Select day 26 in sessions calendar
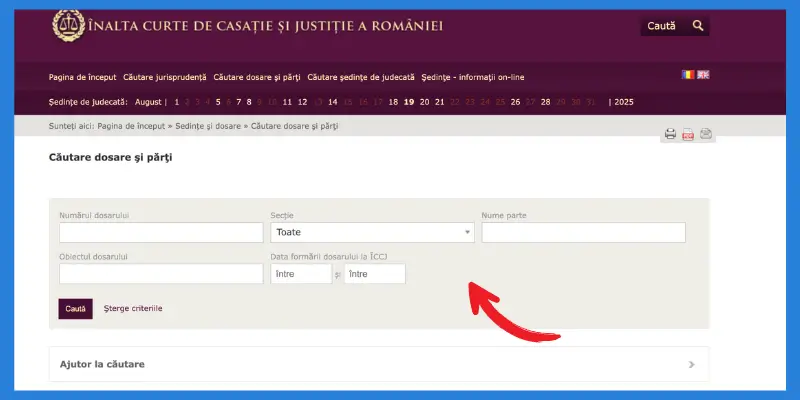The image size is (800, 400). (515, 102)
